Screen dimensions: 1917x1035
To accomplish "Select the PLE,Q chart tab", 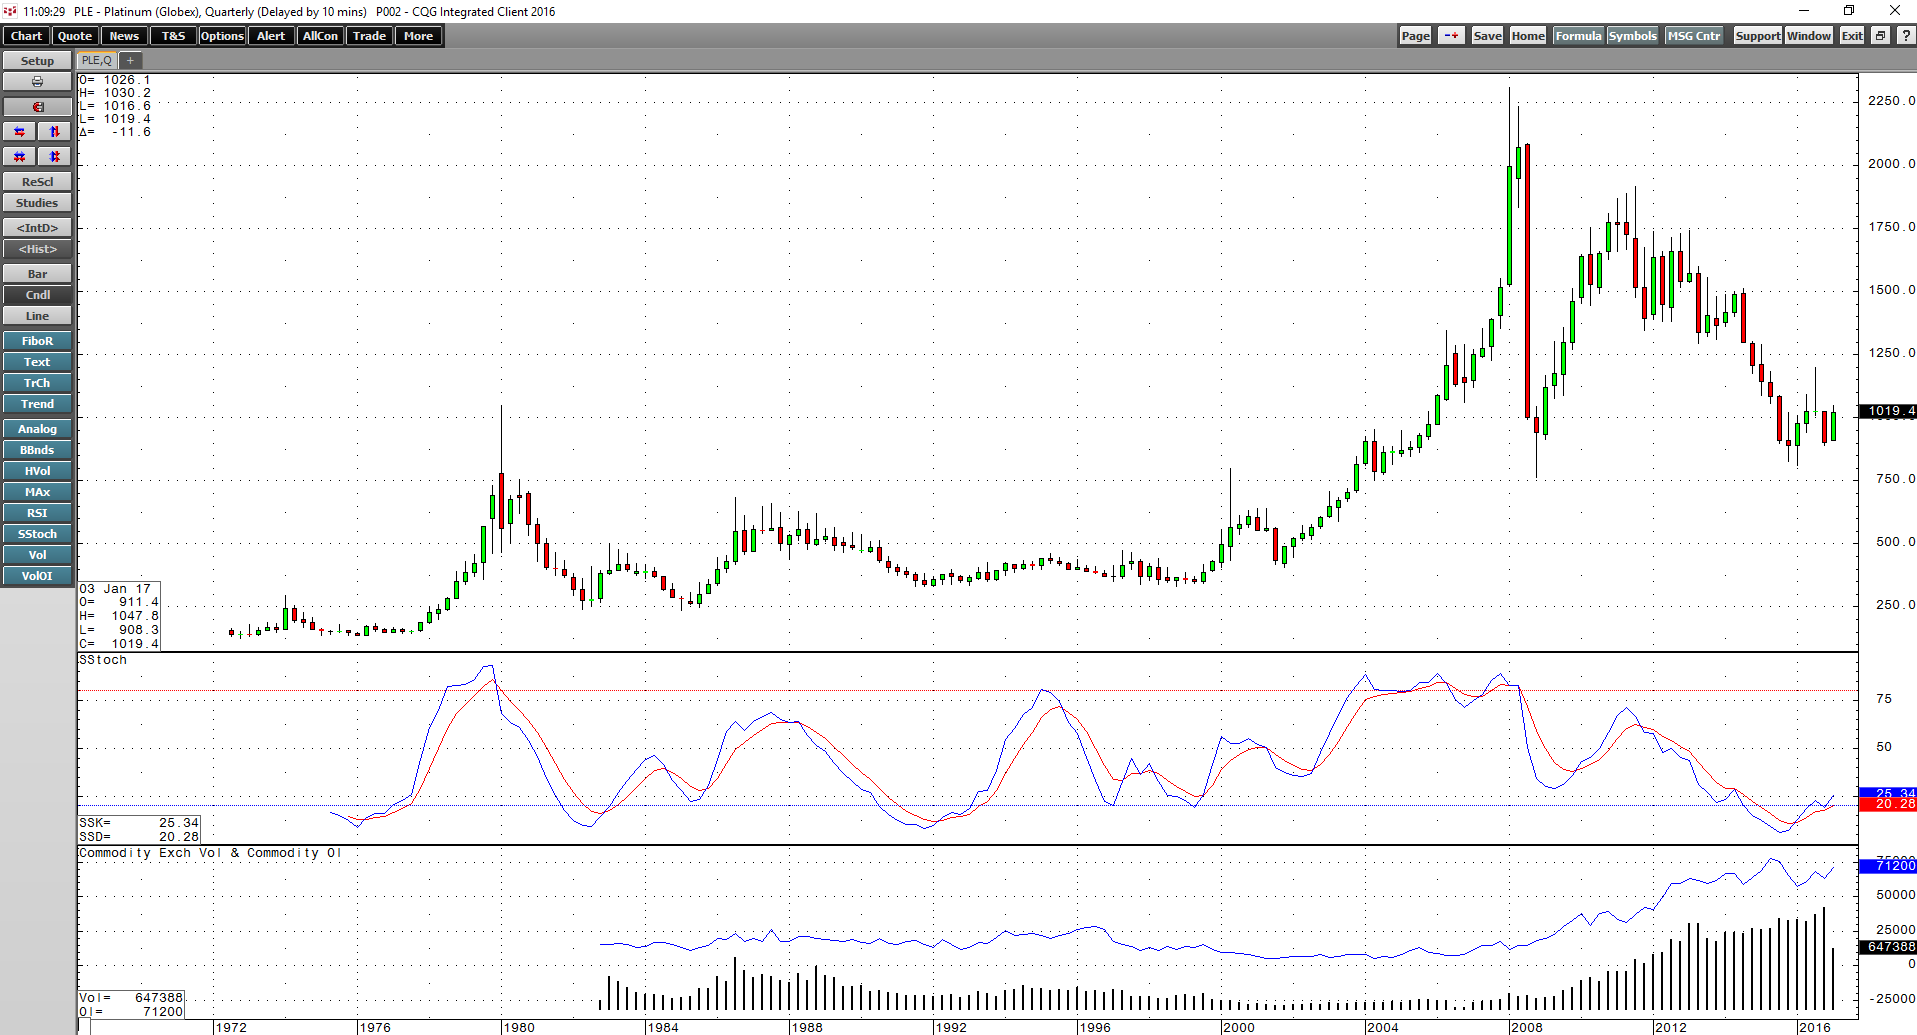I will coord(97,60).
